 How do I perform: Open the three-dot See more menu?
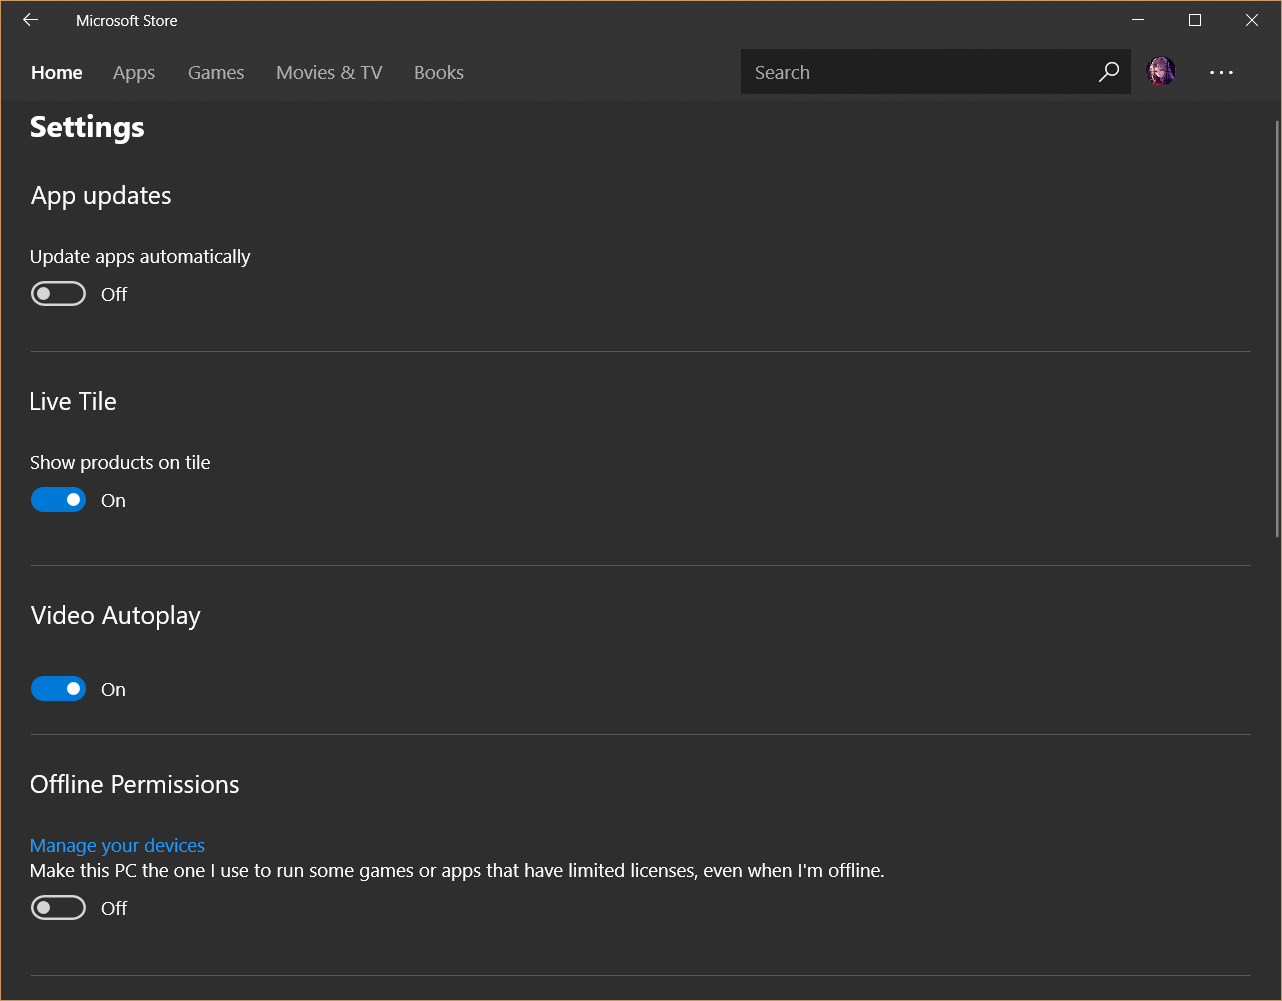(1221, 72)
